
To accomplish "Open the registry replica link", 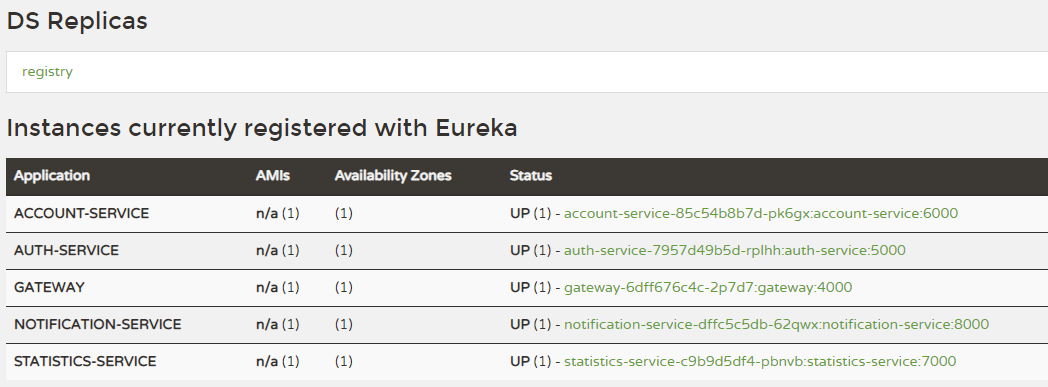I will 47,72.
